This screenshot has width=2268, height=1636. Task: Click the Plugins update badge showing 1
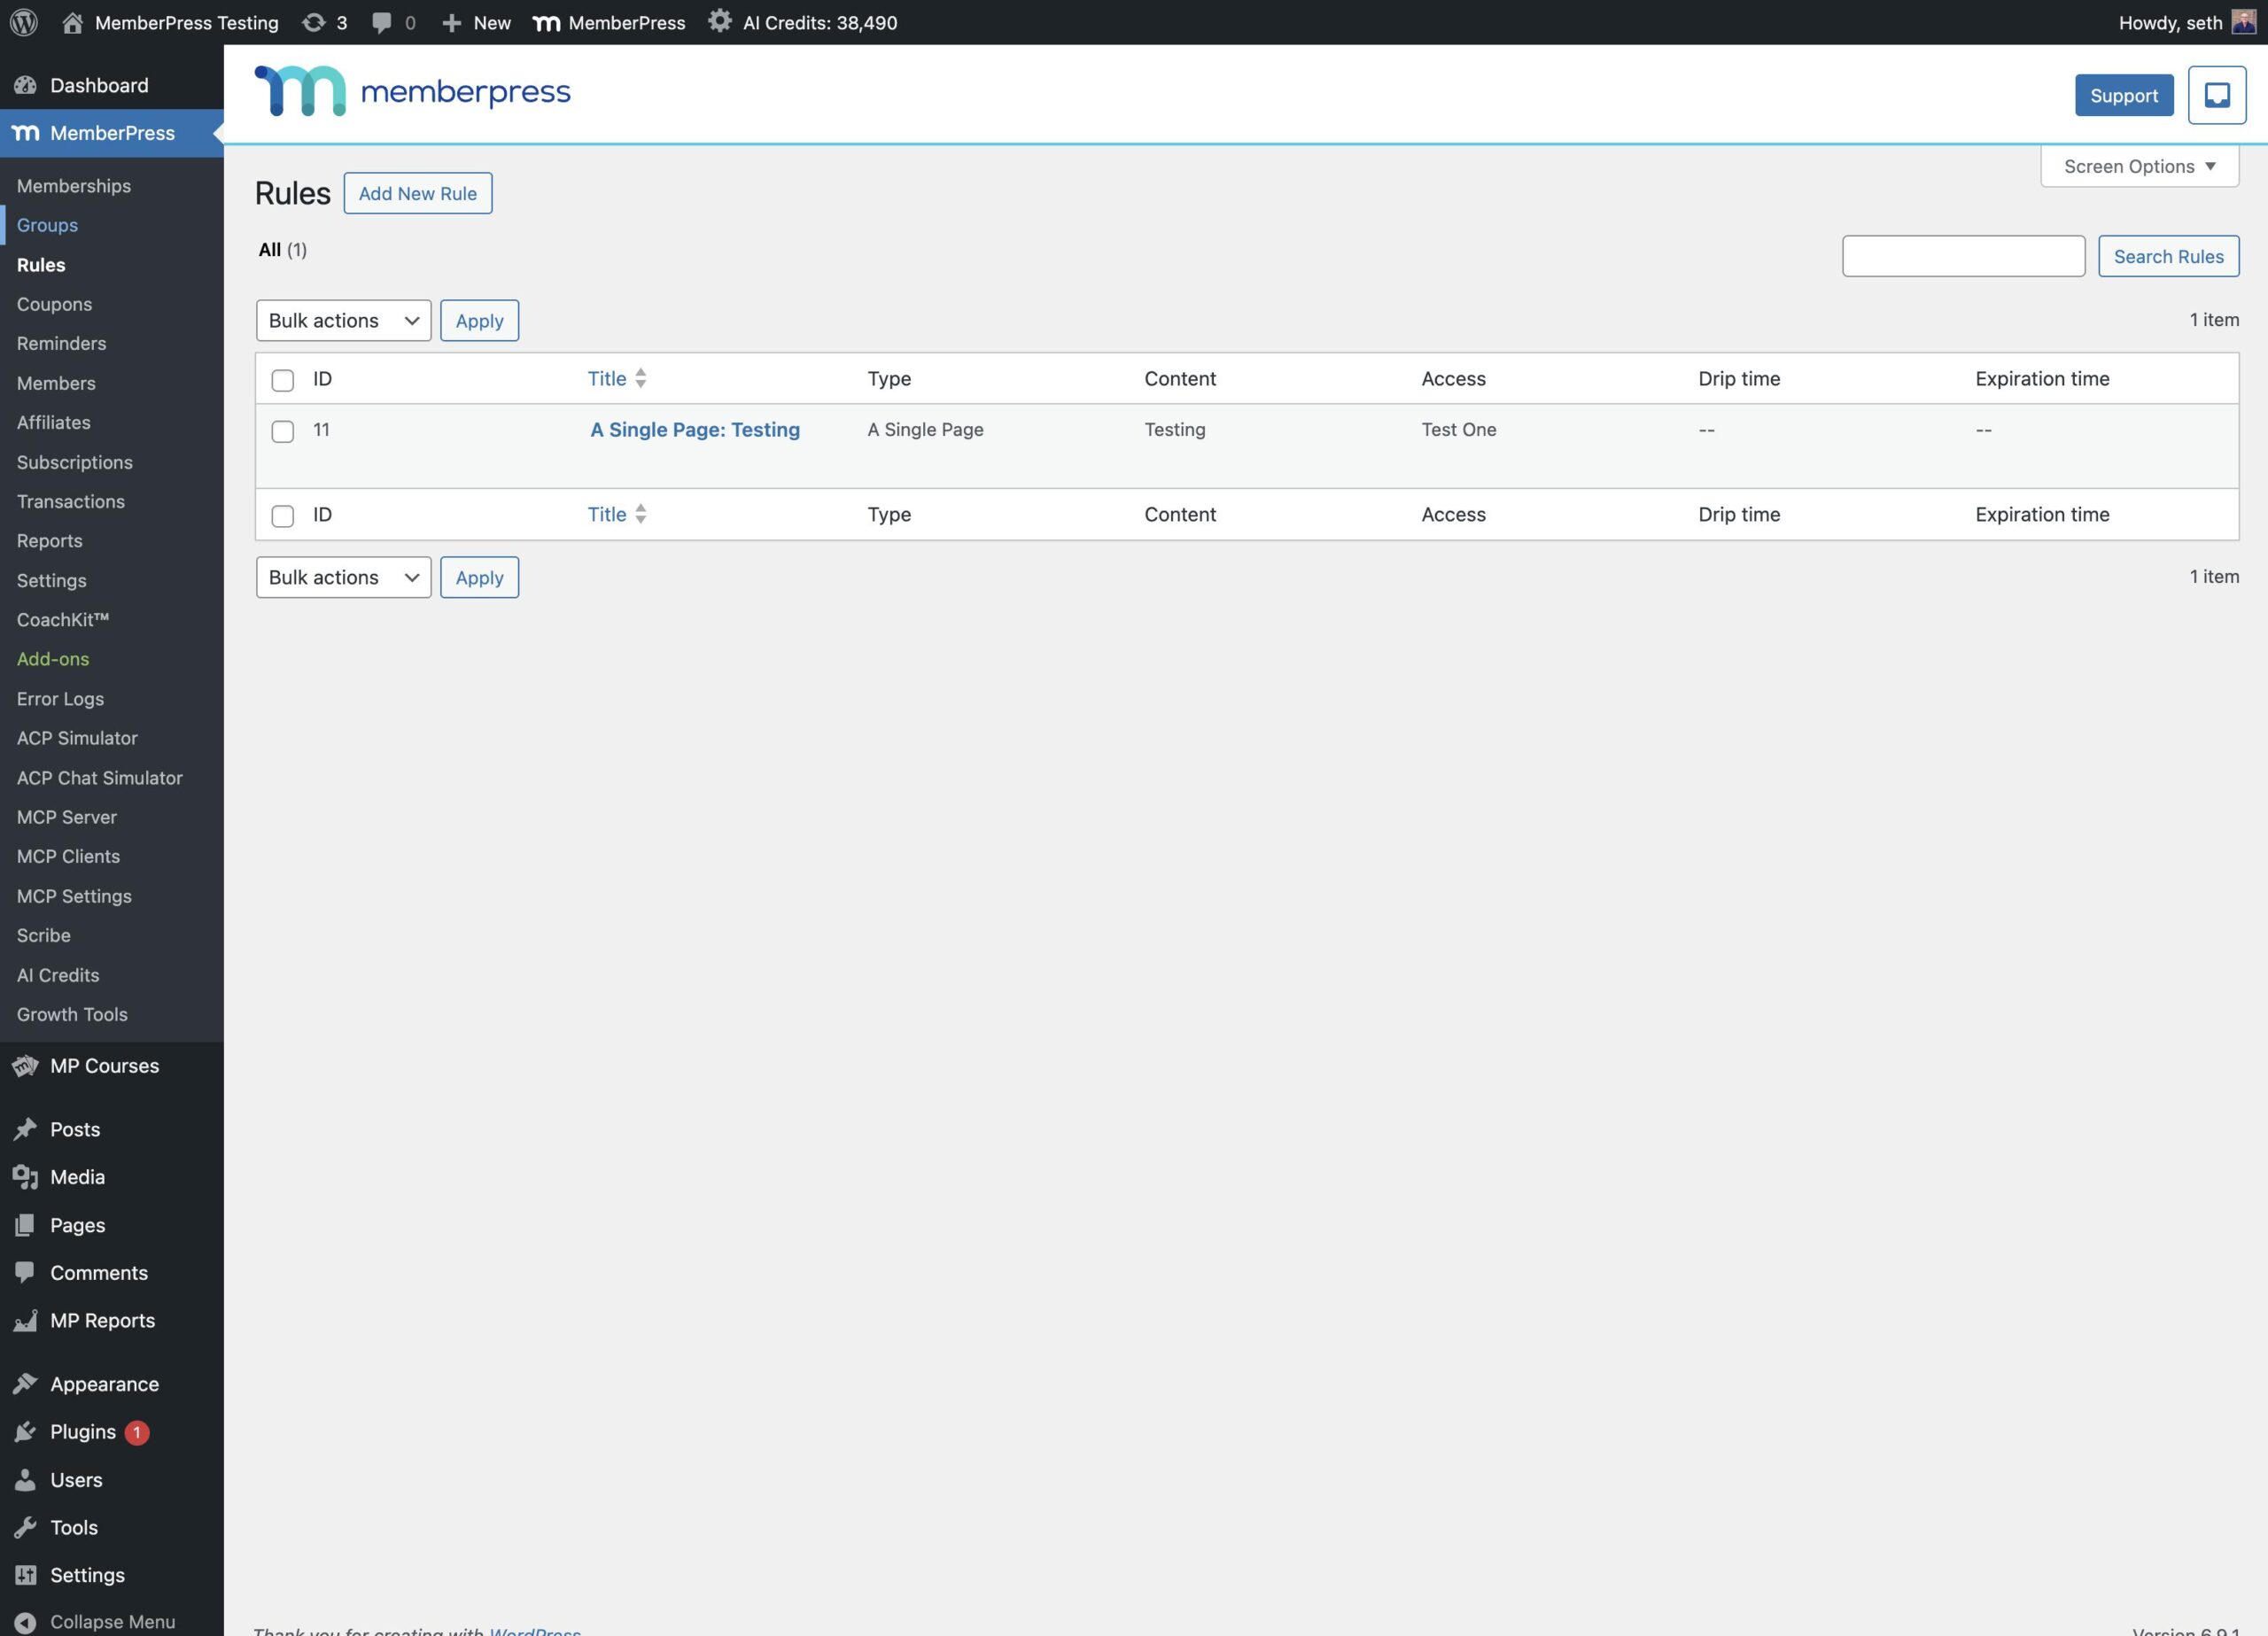(137, 1432)
